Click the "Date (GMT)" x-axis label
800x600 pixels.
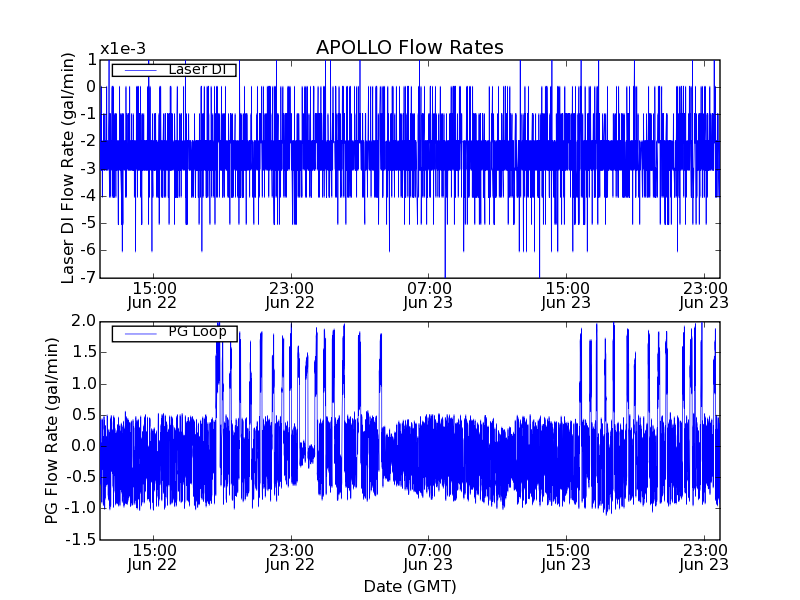410,586
